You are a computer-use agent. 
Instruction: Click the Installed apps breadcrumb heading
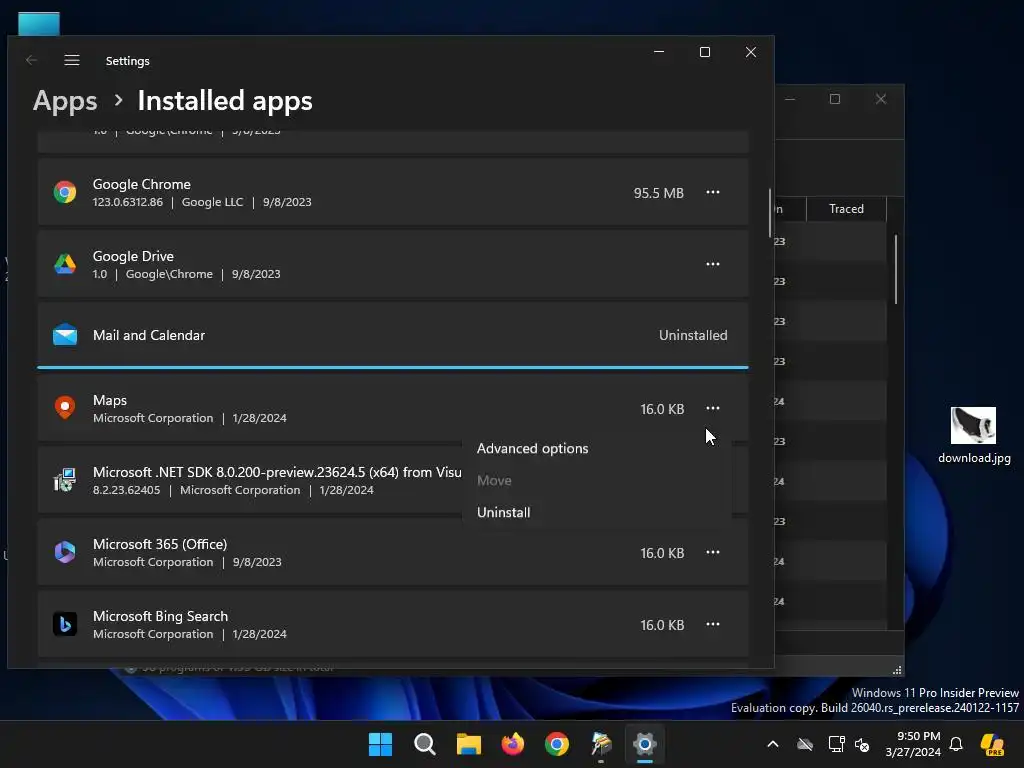(x=225, y=101)
